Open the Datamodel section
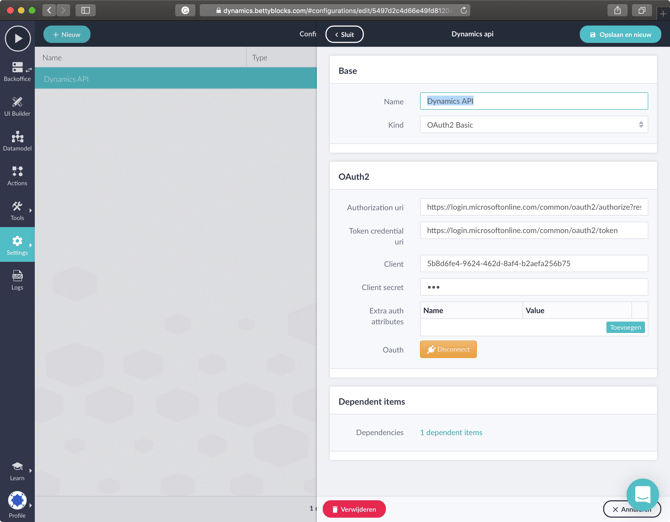 click(x=17, y=140)
